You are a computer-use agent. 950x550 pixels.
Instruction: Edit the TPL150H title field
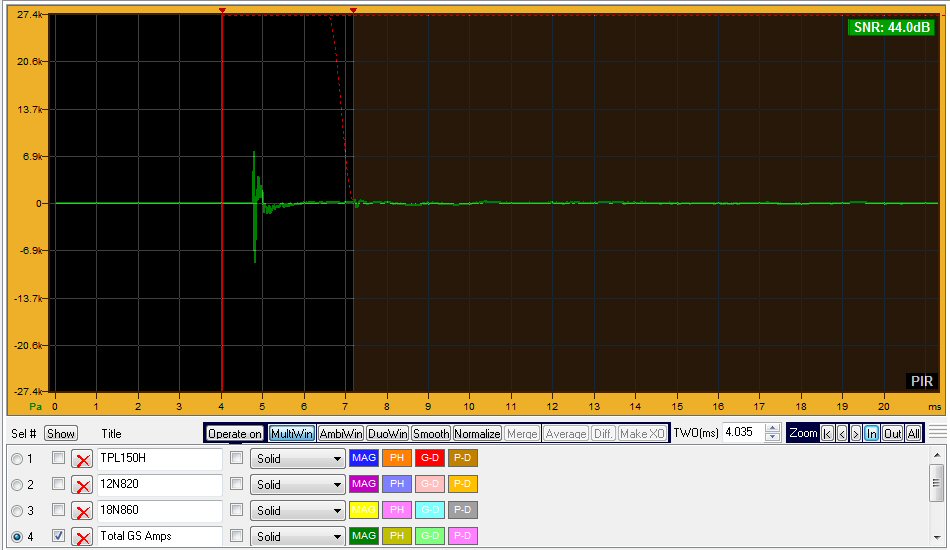point(159,459)
